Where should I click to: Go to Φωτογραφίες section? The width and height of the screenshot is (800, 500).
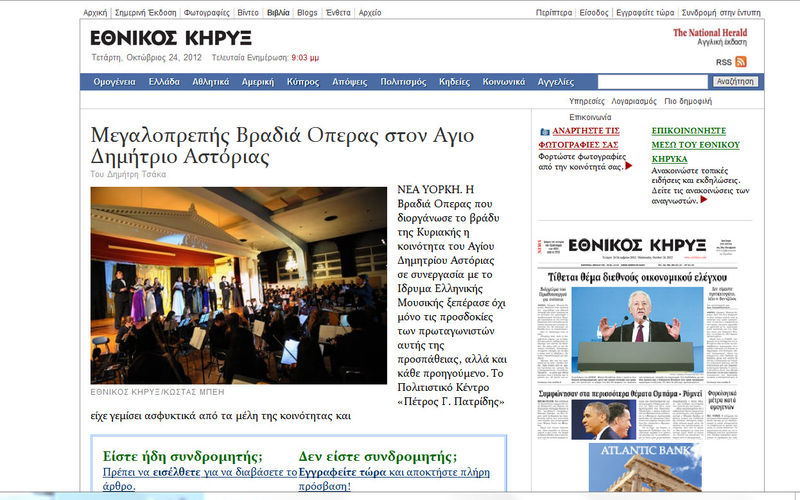click(x=207, y=13)
